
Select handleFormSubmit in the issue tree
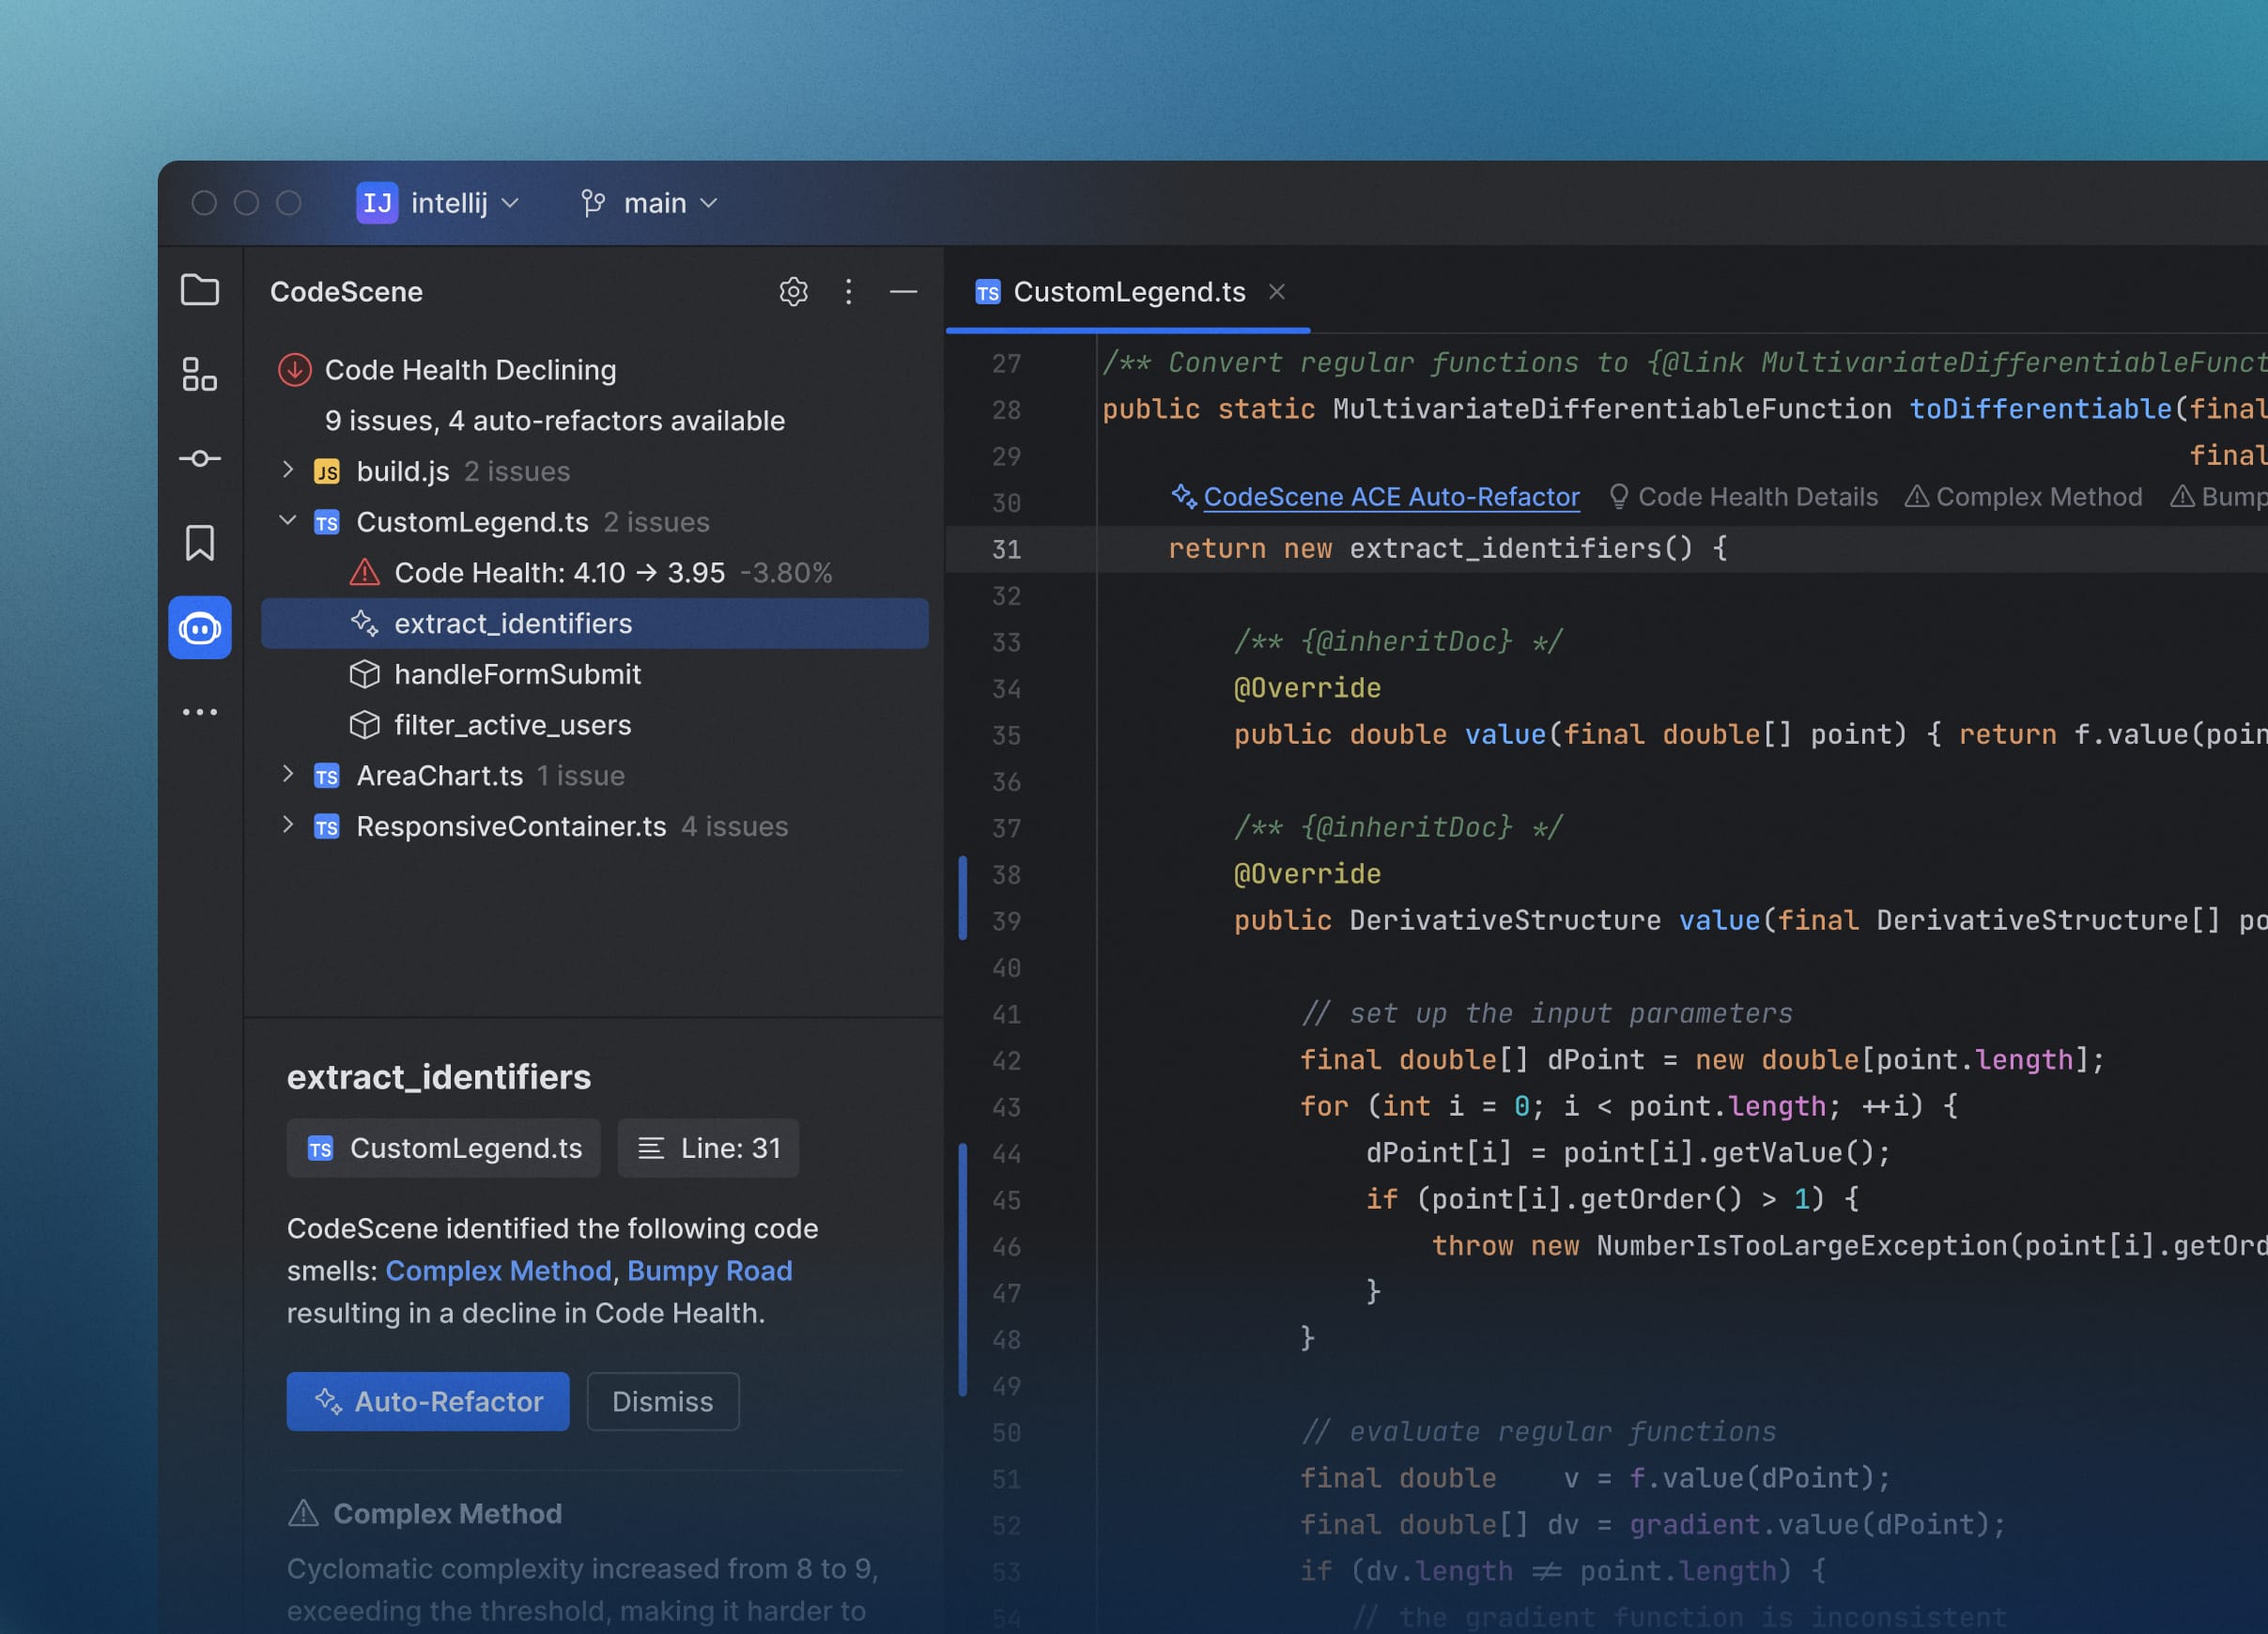[595, 674]
